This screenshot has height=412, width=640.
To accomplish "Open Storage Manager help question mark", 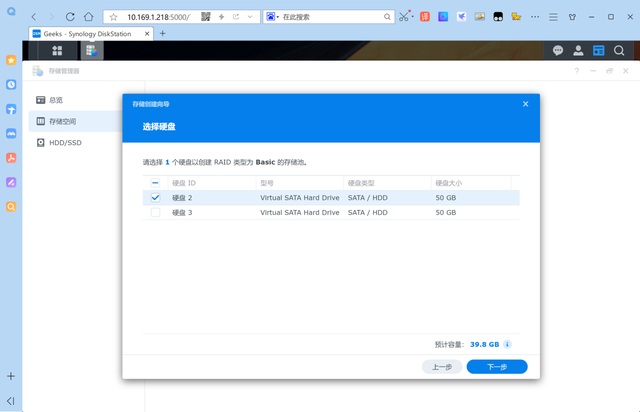I will [x=577, y=71].
